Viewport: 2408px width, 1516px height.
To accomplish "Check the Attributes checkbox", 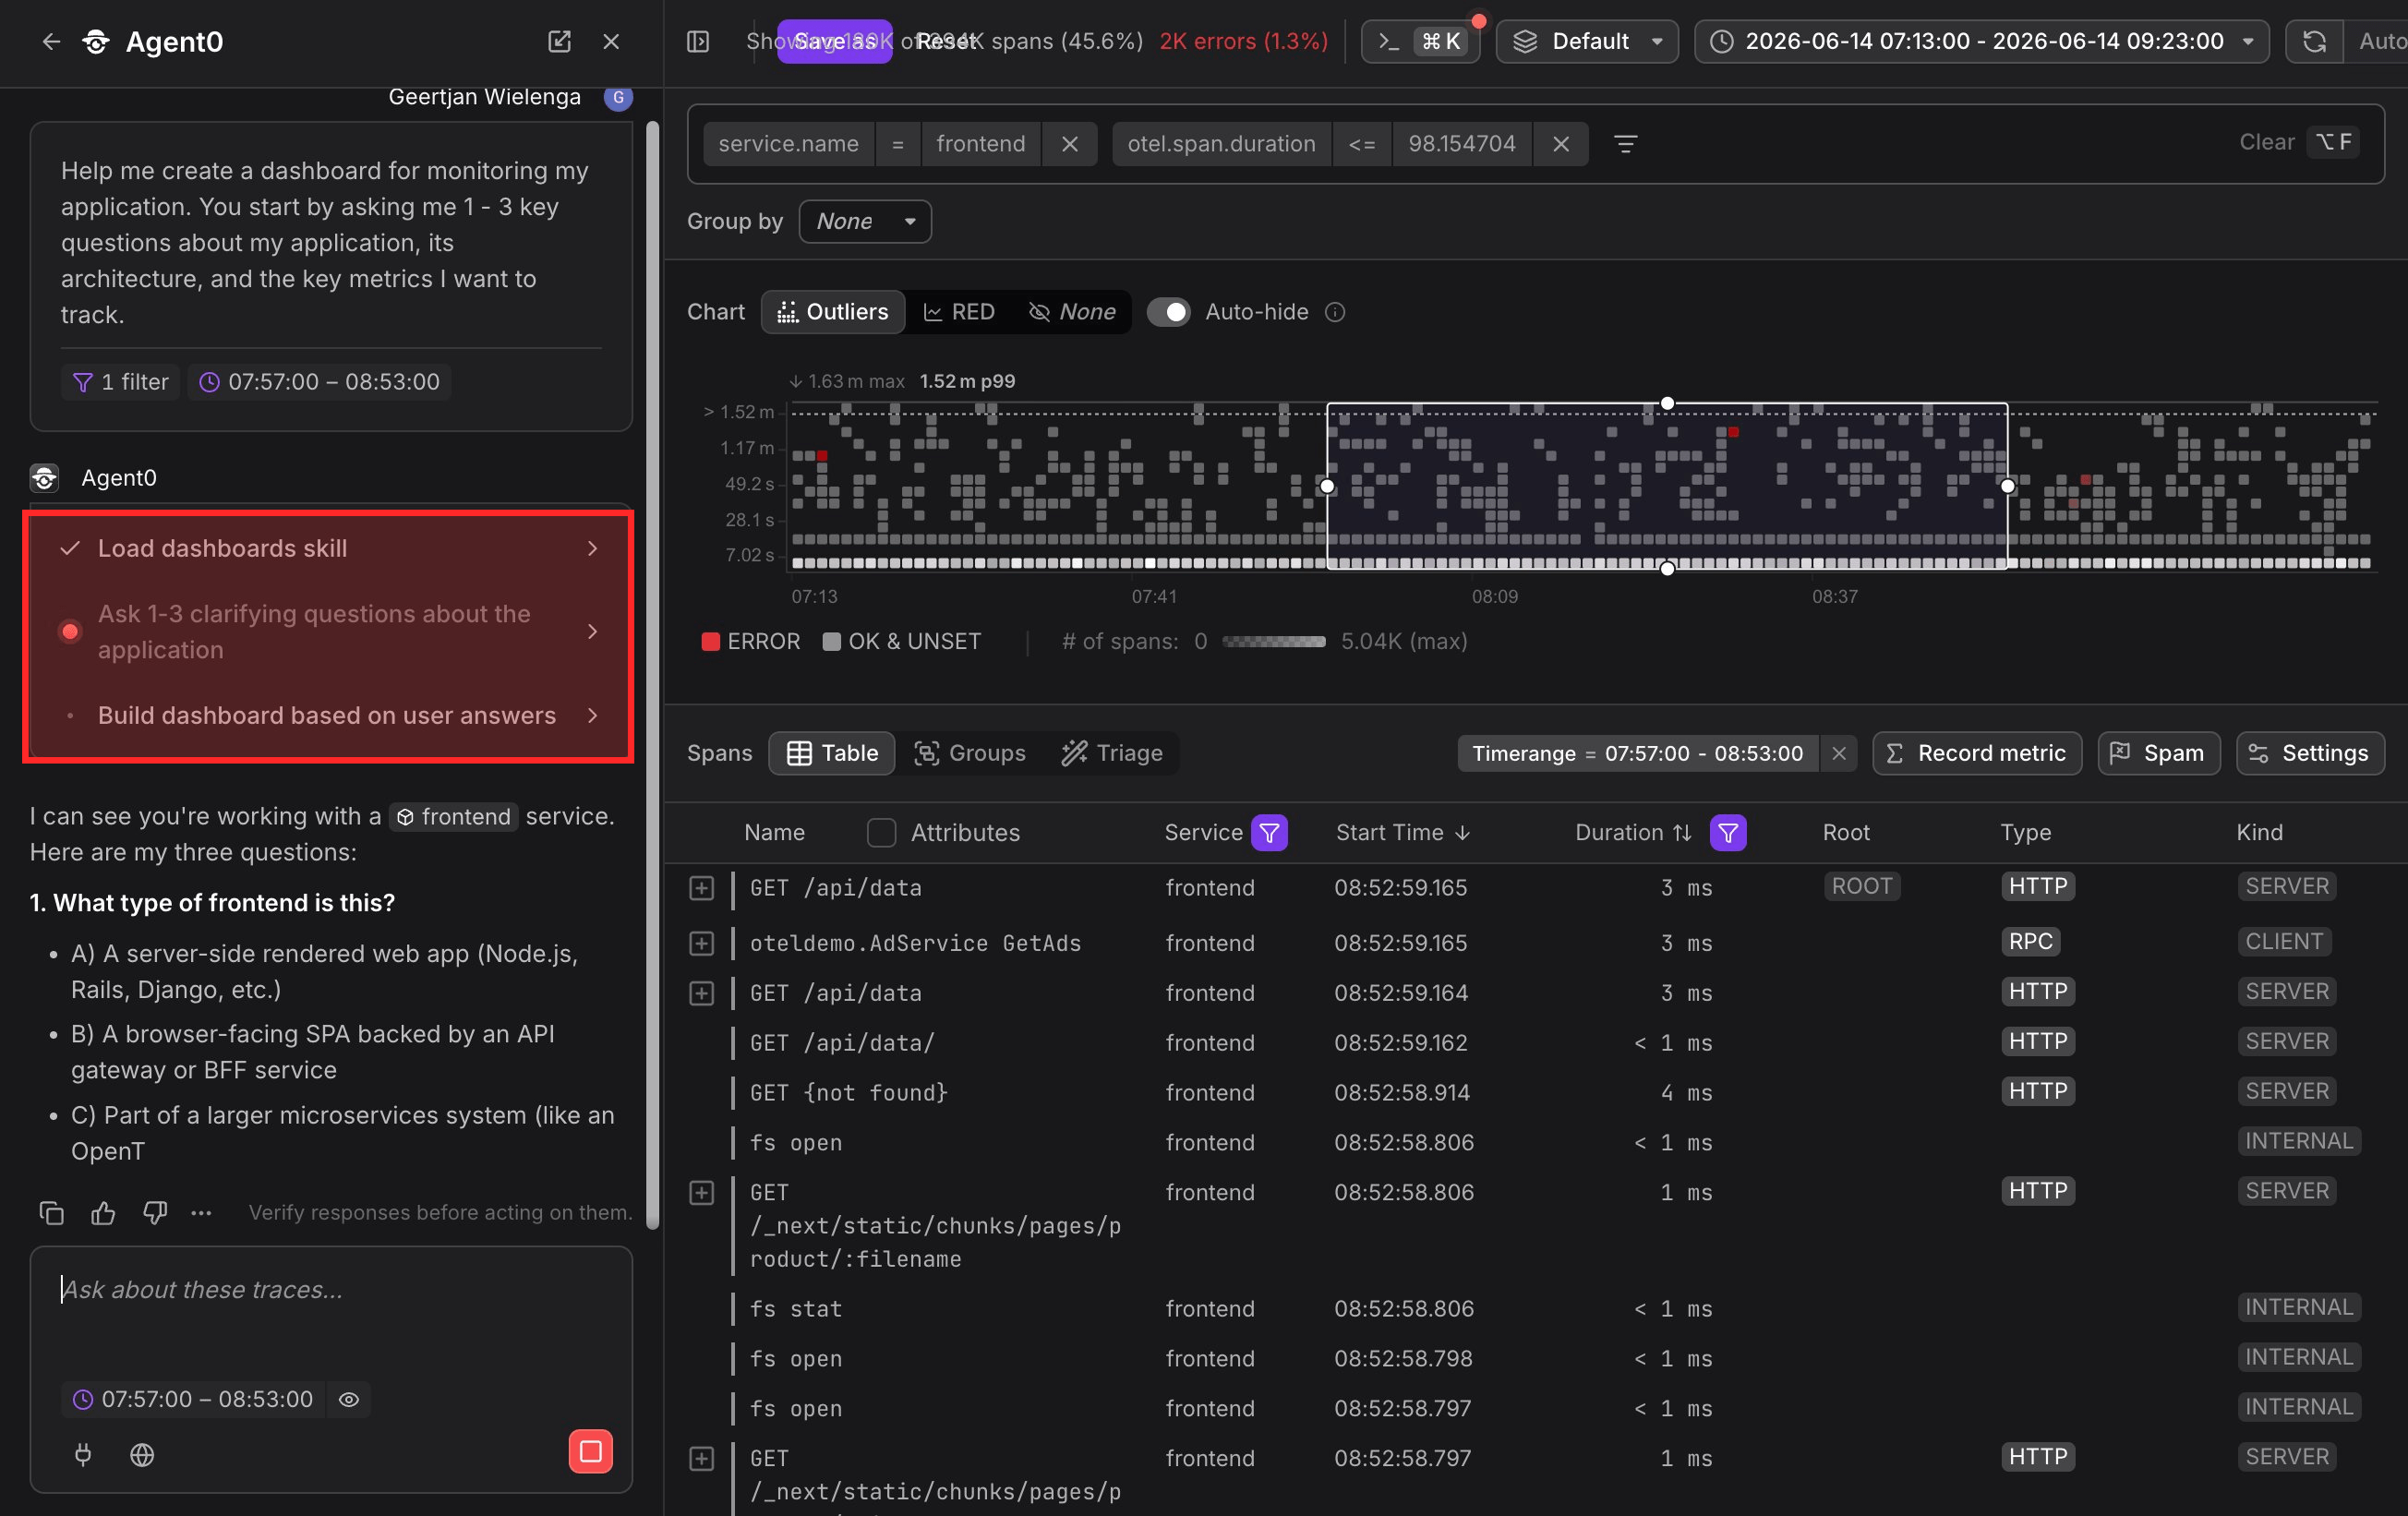I will click(881, 833).
